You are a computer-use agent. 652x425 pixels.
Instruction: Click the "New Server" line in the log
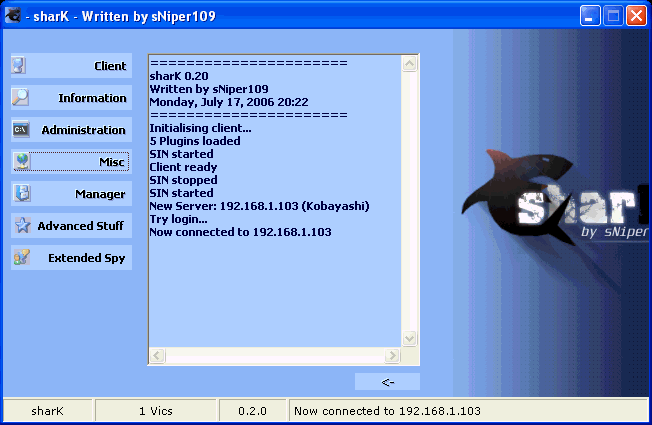pyautogui.click(x=259, y=206)
